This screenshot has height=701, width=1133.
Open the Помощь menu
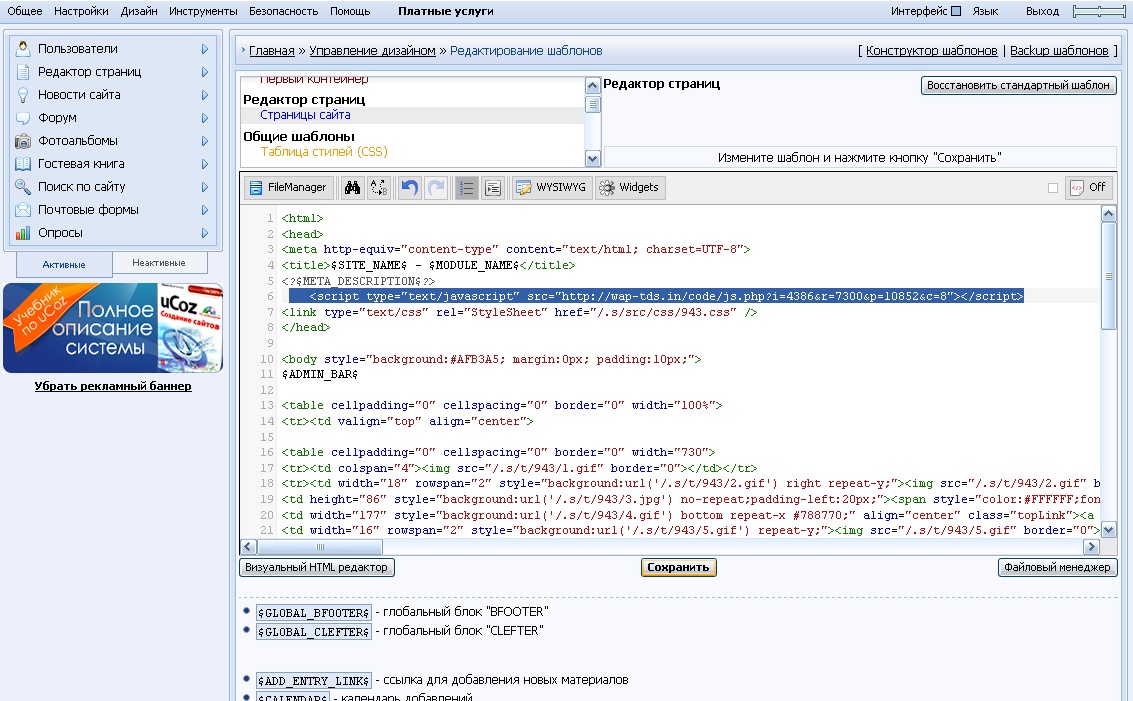point(350,11)
